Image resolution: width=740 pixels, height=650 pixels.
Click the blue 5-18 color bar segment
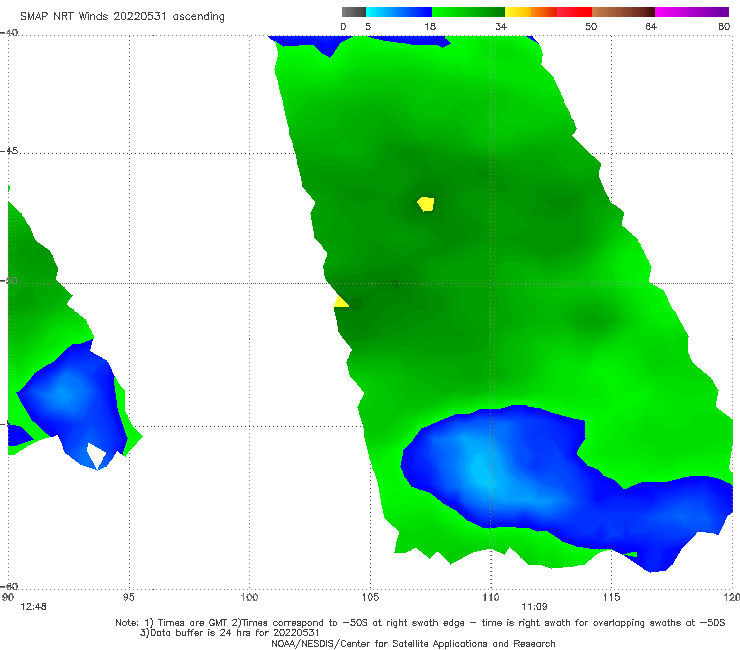click(x=399, y=12)
